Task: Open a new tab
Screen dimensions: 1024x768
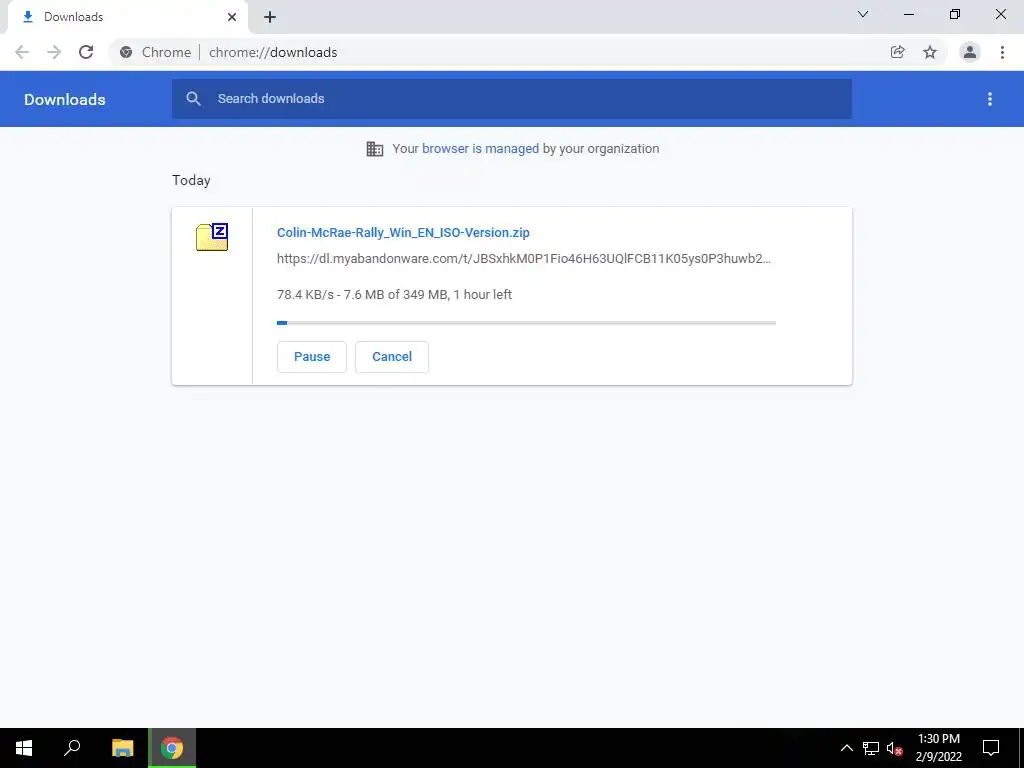Action: pyautogui.click(x=270, y=17)
